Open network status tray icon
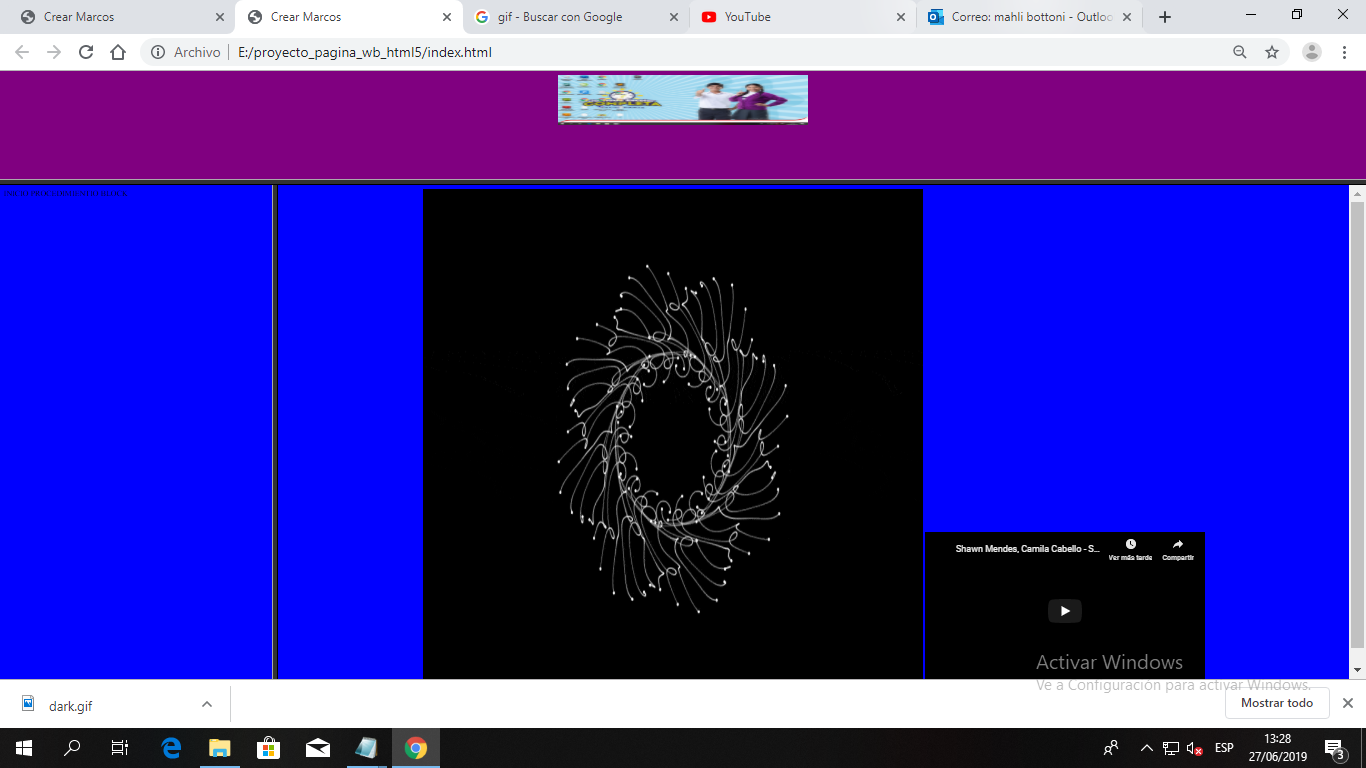This screenshot has width=1366, height=768. pos(1171,748)
